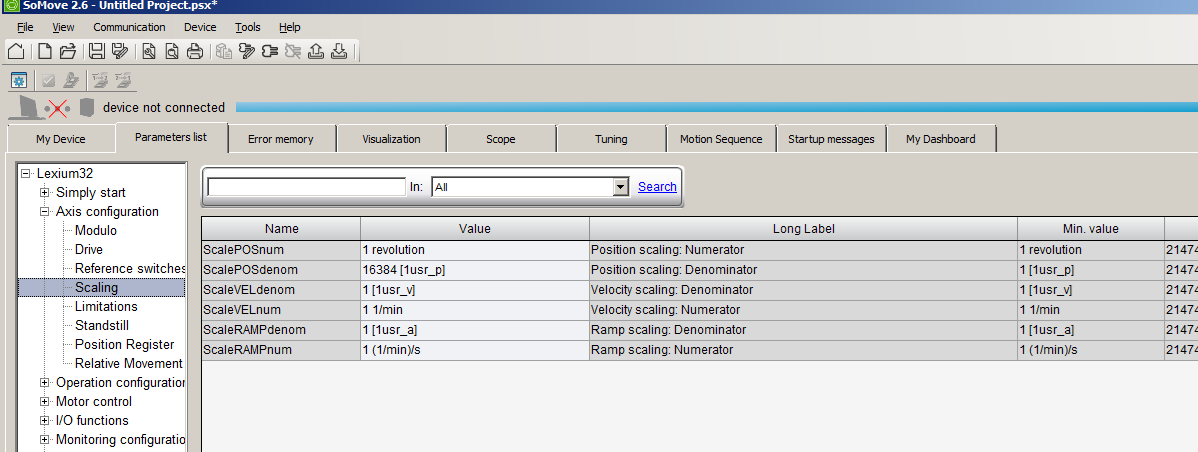Click the Print icon
This screenshot has height=452, width=1198.
click(195, 51)
